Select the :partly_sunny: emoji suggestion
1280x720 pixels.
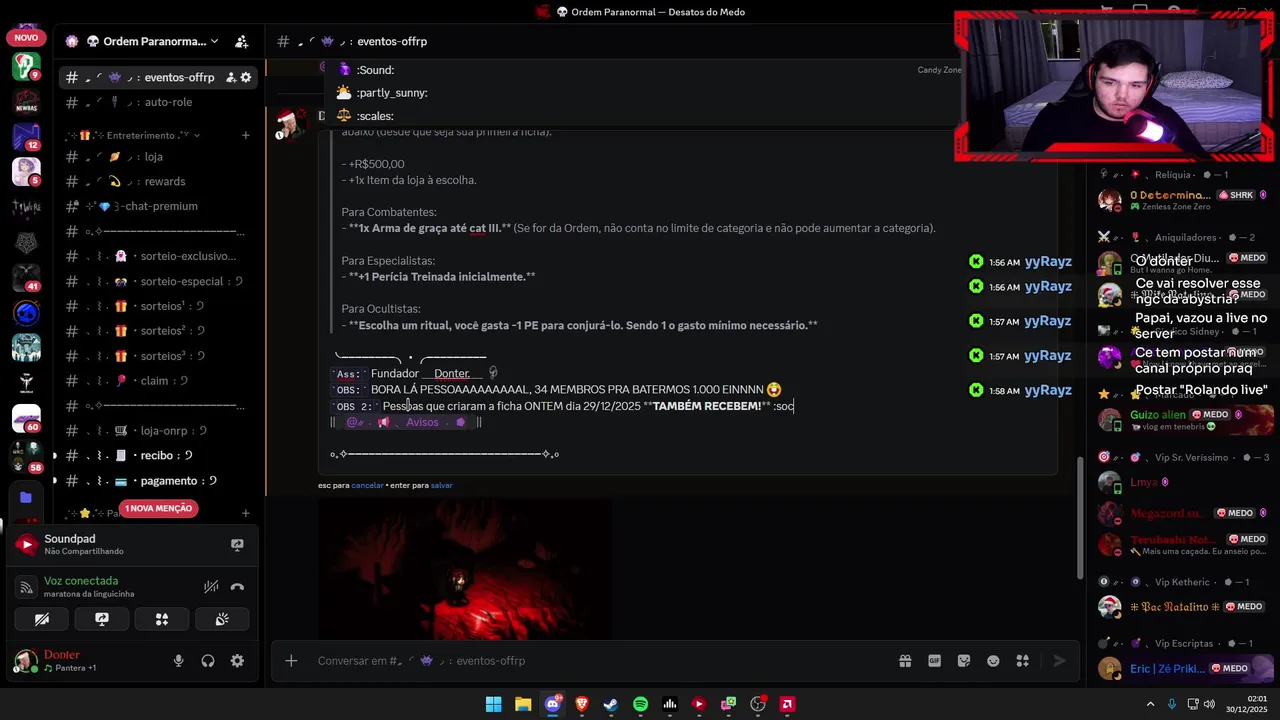(640, 92)
